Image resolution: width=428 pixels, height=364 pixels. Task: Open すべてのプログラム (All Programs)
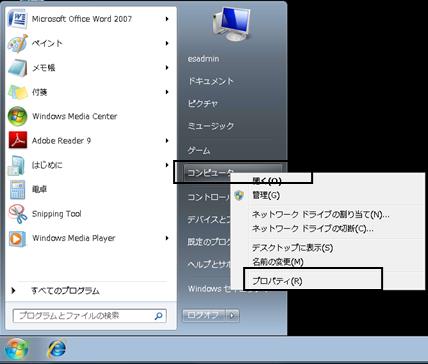tap(65, 291)
